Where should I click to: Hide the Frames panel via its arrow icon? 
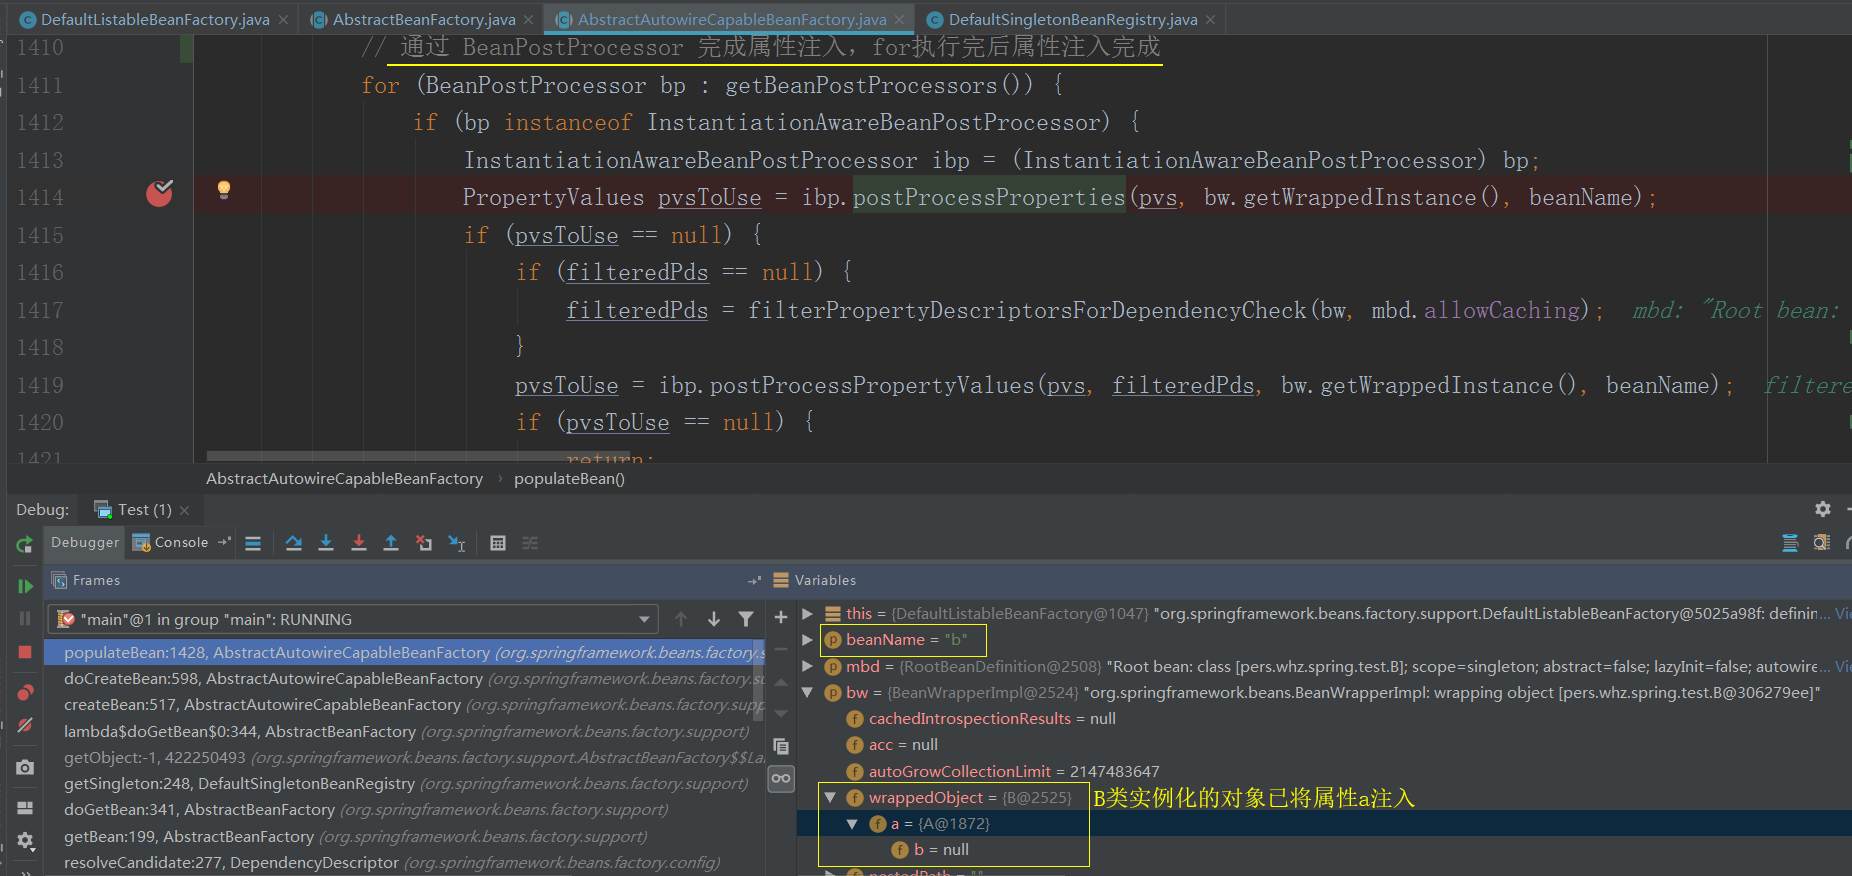[754, 581]
